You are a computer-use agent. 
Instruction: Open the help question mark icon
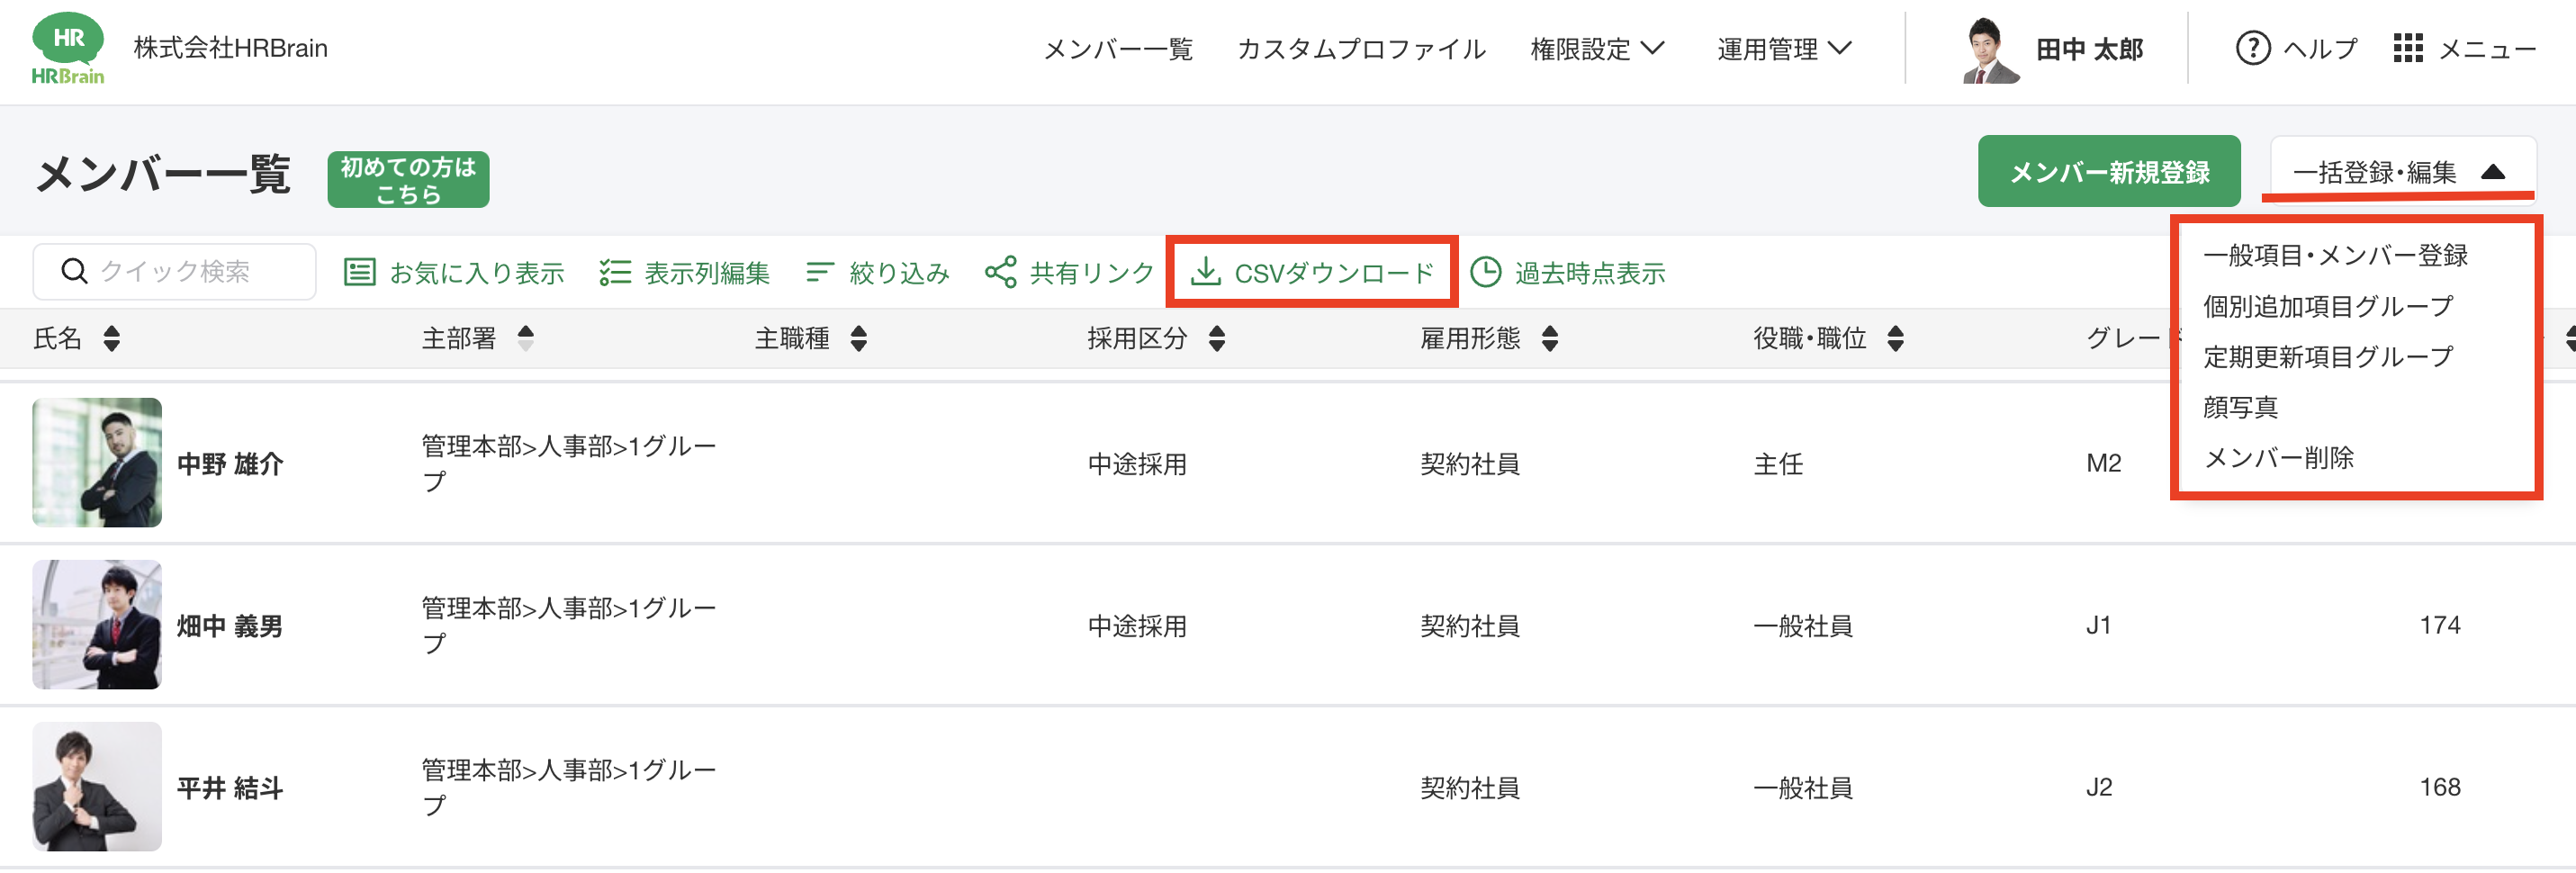pyautogui.click(x=2252, y=48)
